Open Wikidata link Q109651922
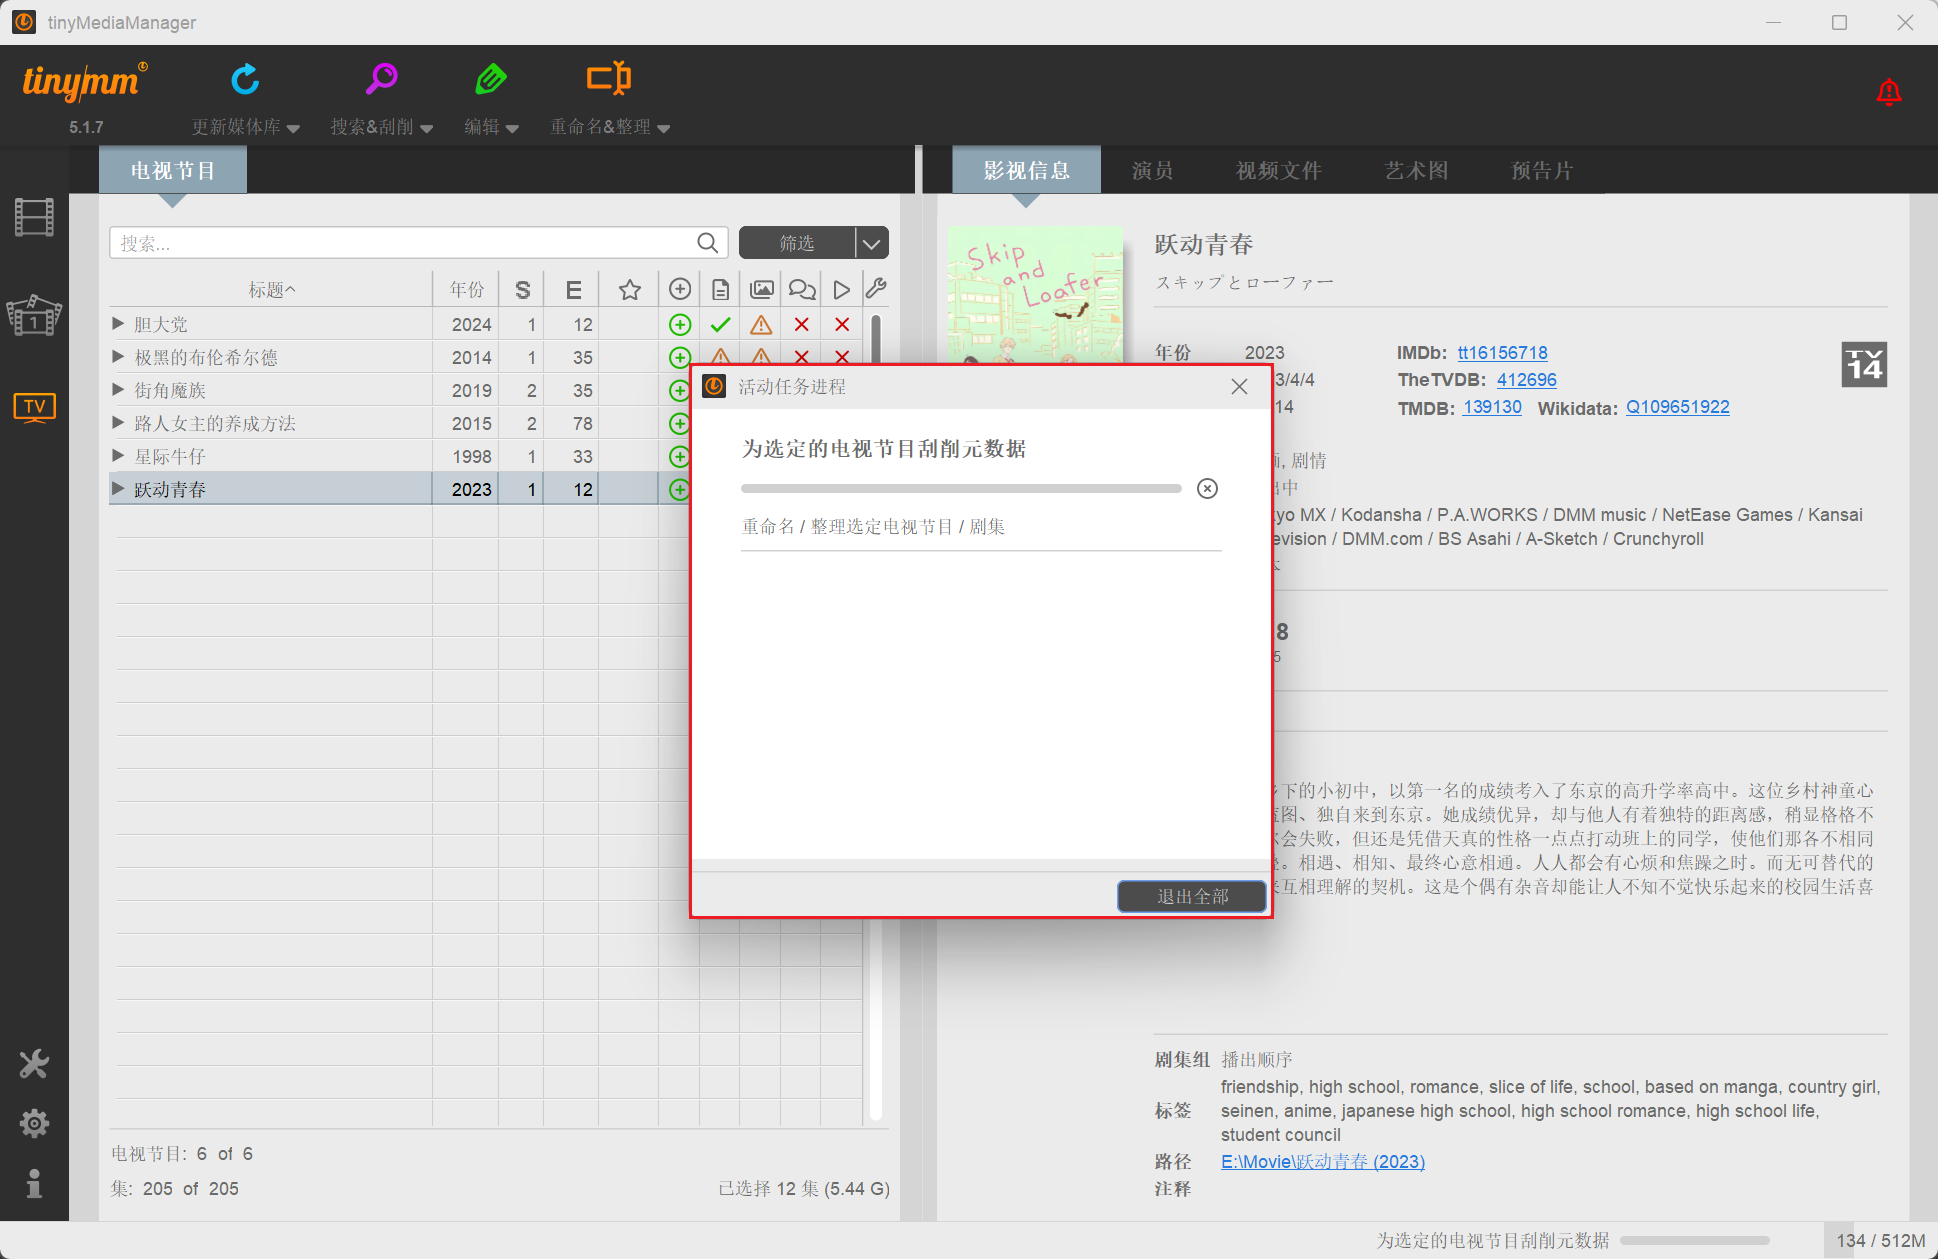This screenshot has width=1938, height=1259. point(1677,407)
